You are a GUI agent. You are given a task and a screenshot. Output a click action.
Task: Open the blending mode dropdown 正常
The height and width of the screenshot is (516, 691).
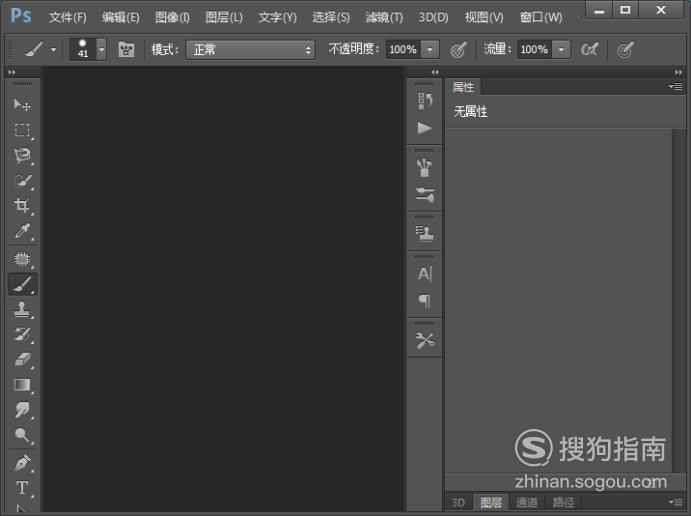(251, 49)
